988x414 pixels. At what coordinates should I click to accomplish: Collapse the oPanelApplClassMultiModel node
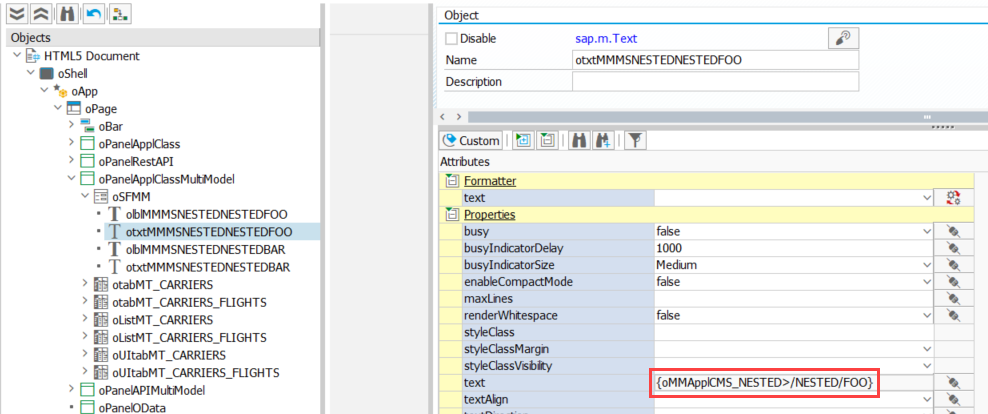coord(71,179)
